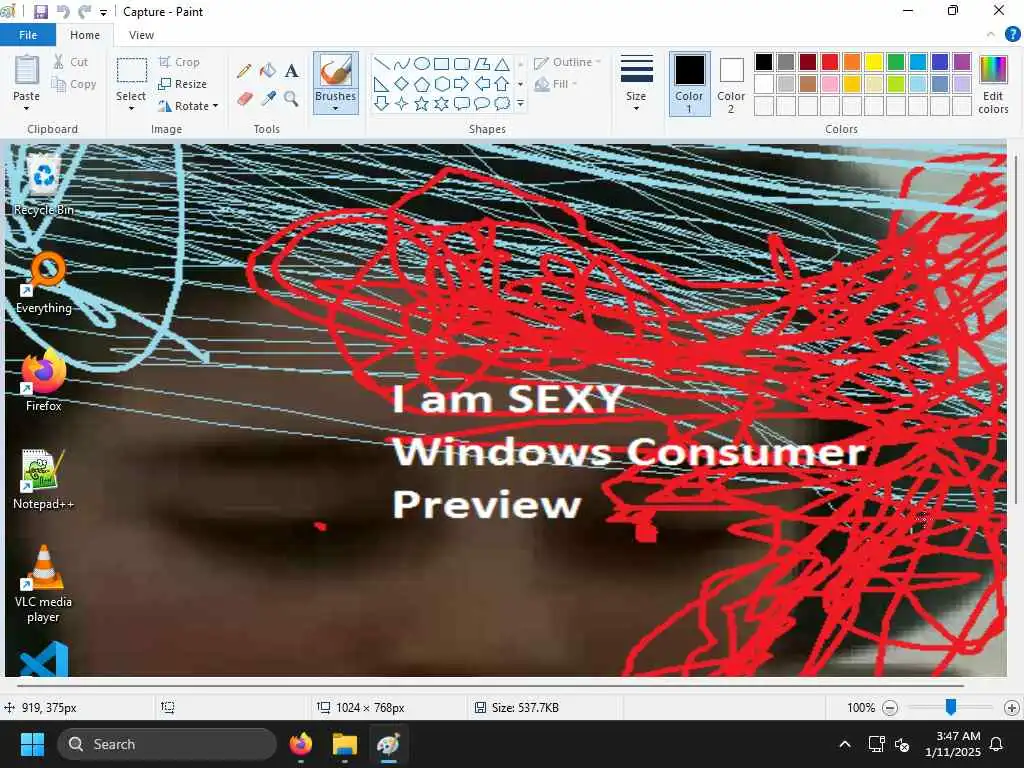This screenshot has height=768, width=1024.
Task: Choose the Diamond shape
Action: 402,84
